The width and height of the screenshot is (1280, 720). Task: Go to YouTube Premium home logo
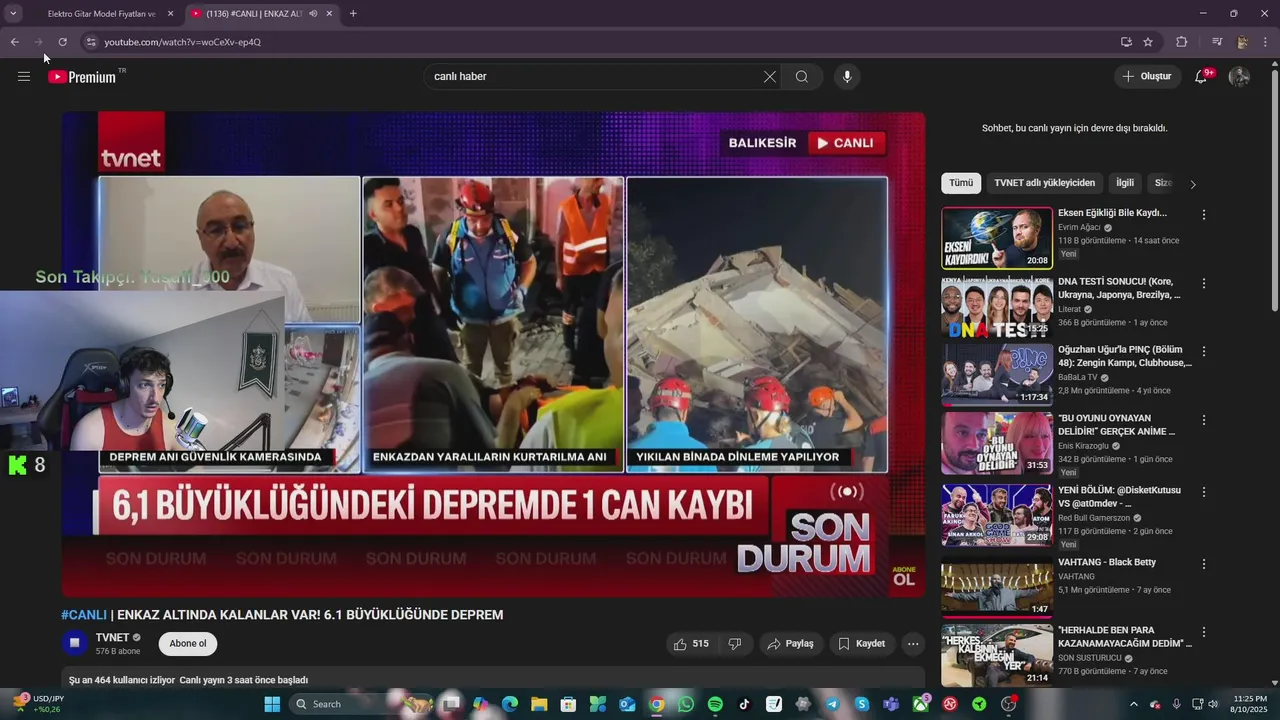tap(83, 77)
